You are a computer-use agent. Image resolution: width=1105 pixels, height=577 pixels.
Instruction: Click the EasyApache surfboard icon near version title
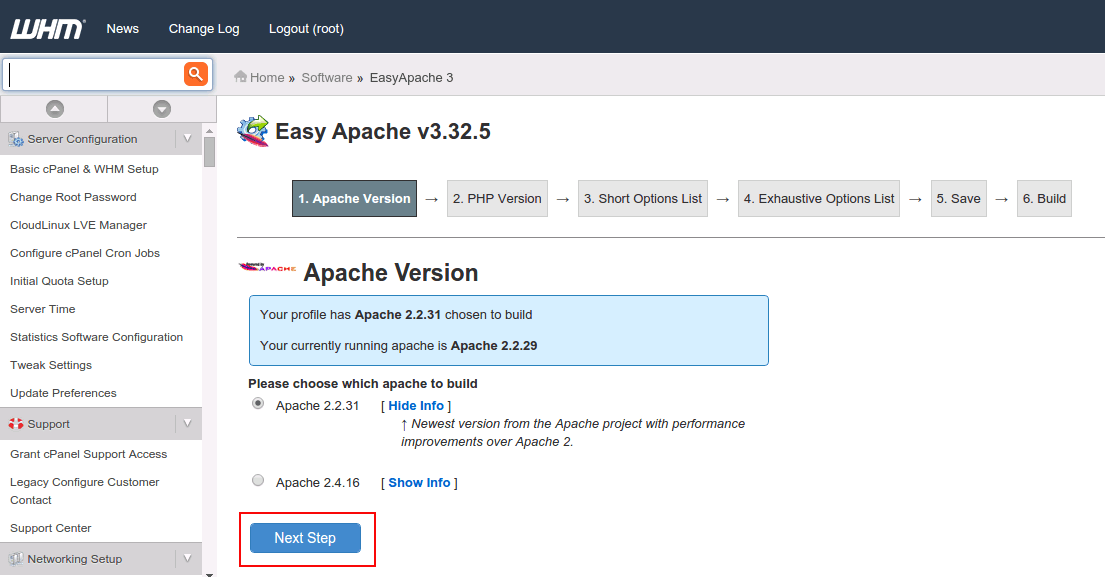point(253,131)
